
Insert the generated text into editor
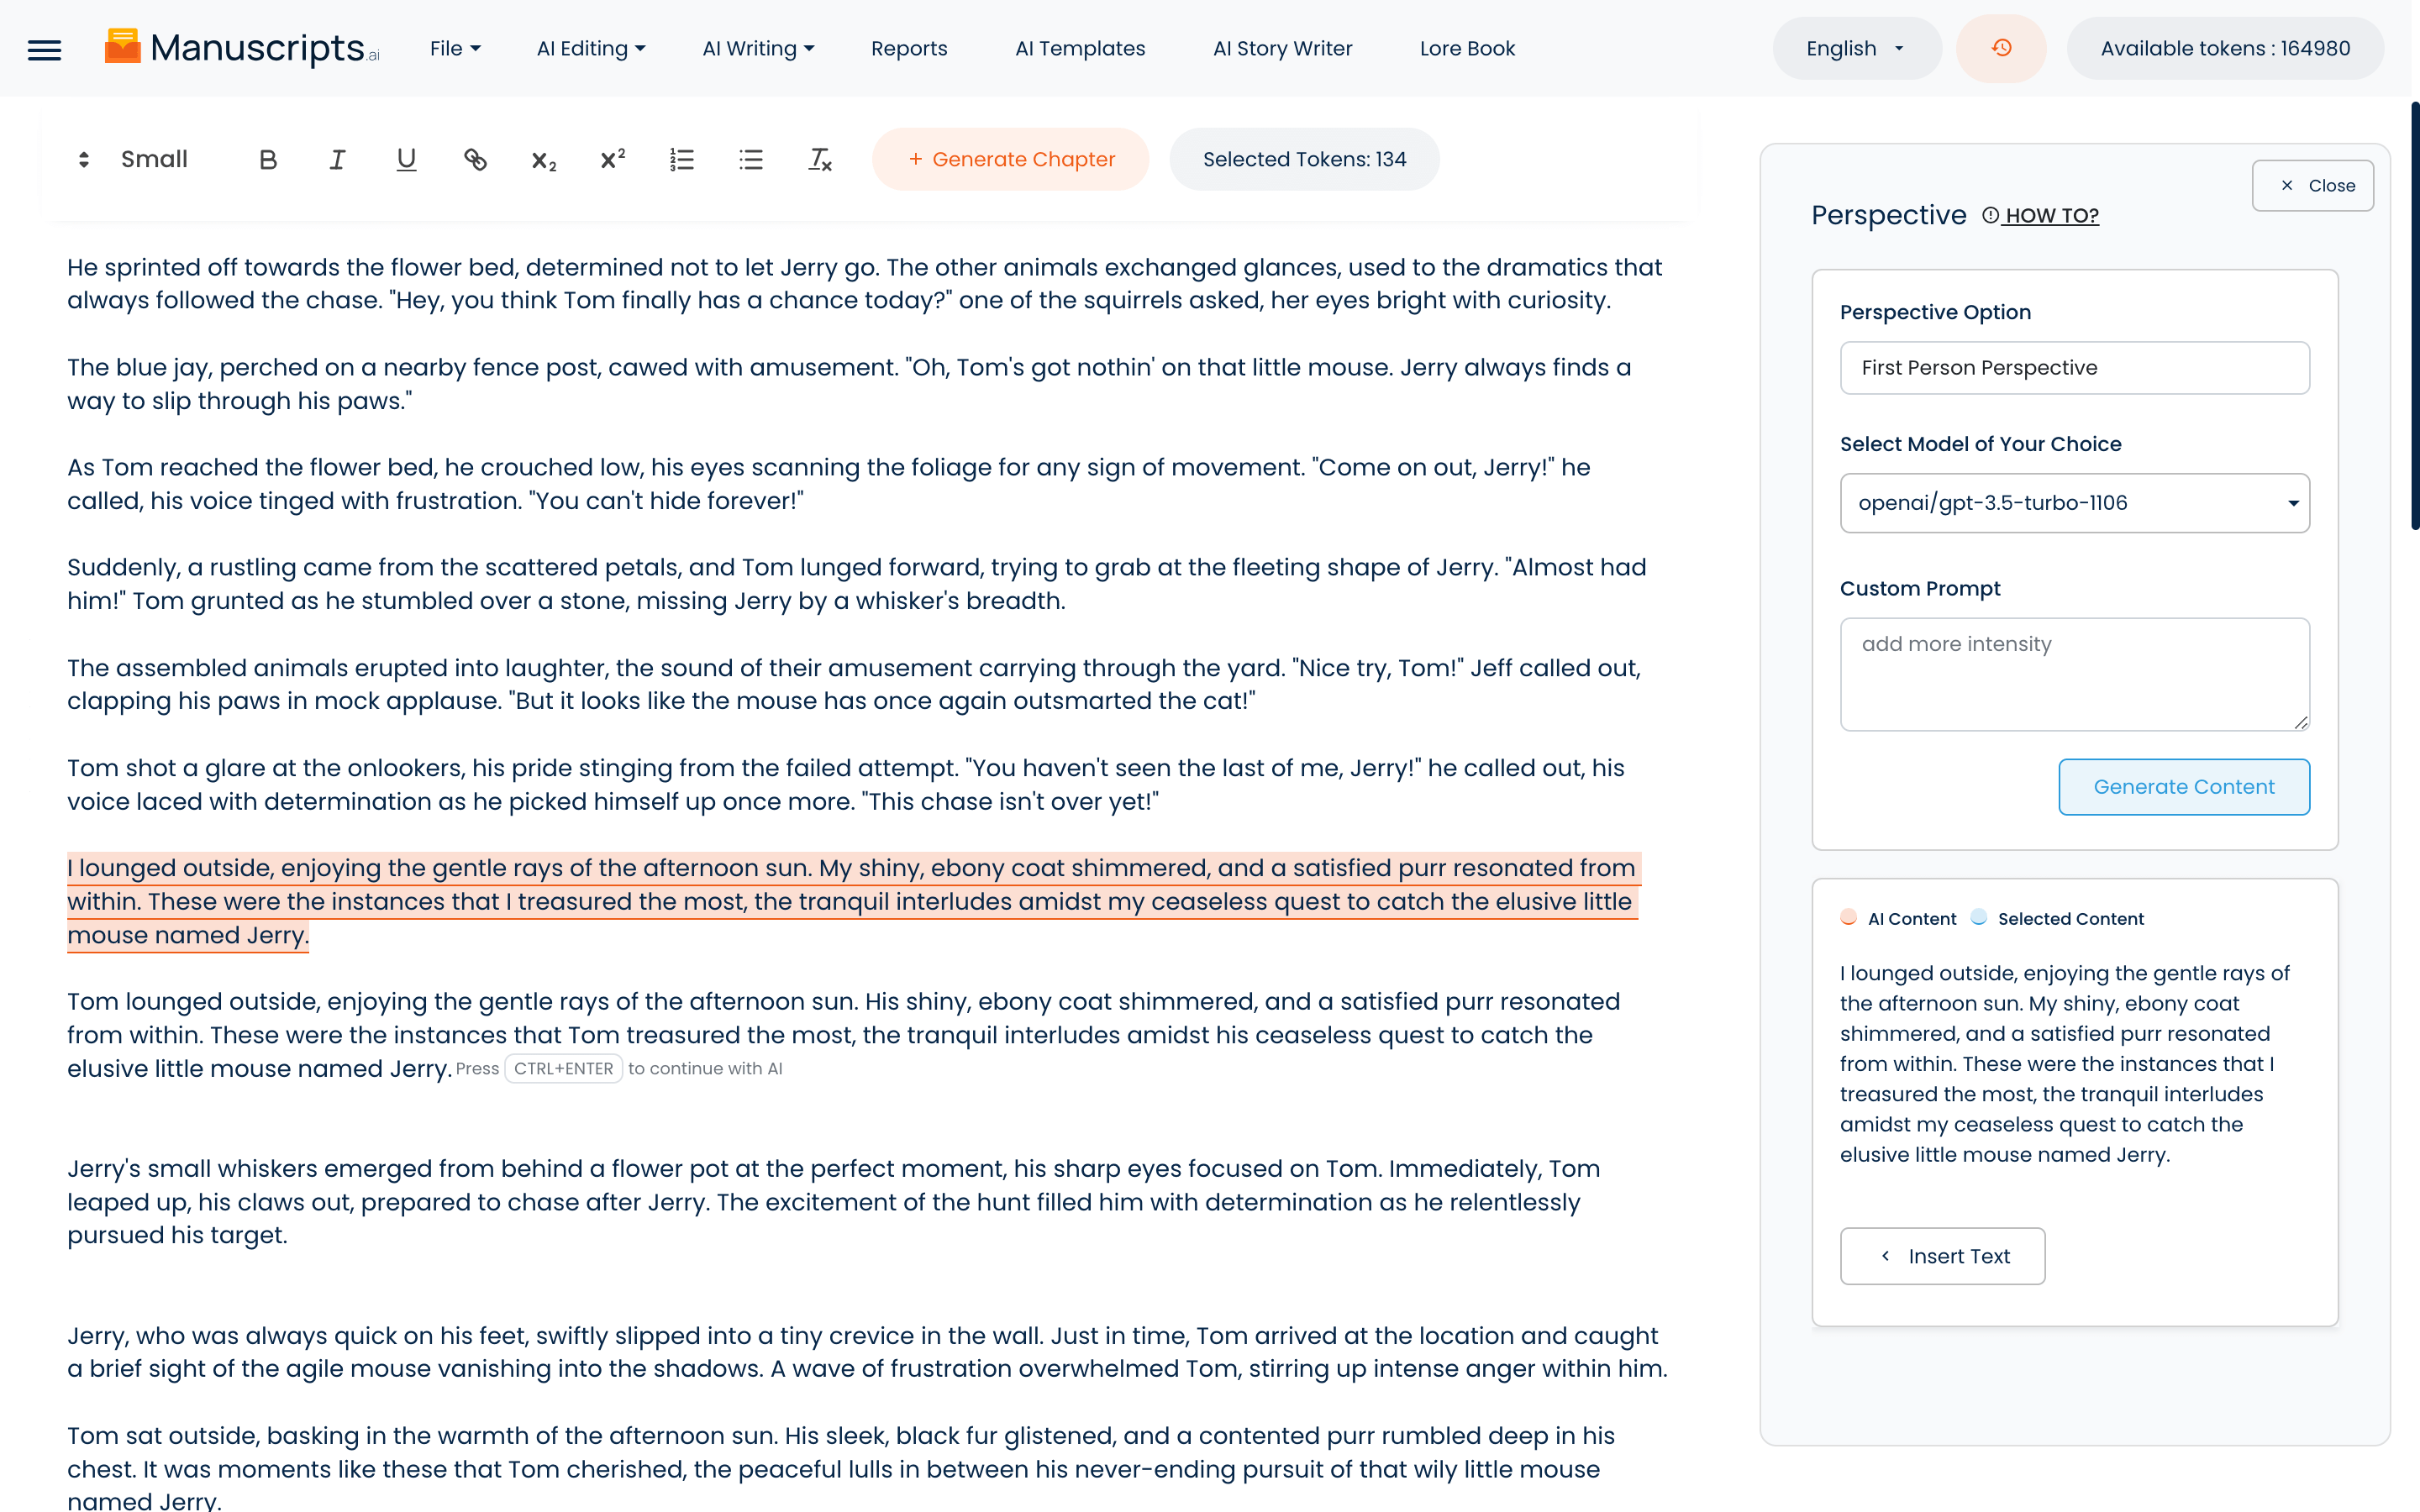[1942, 1256]
